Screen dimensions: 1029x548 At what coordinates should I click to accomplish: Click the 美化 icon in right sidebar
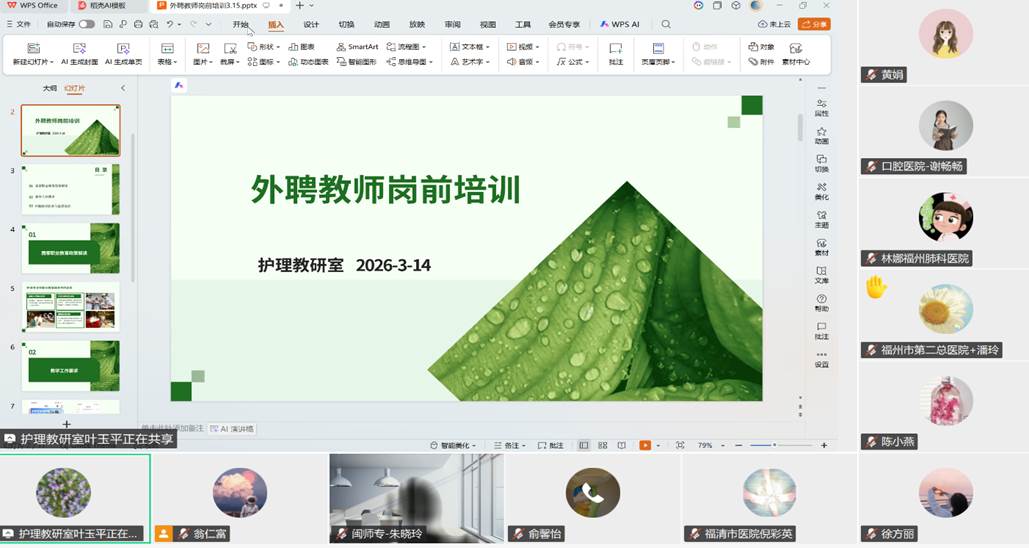click(821, 190)
